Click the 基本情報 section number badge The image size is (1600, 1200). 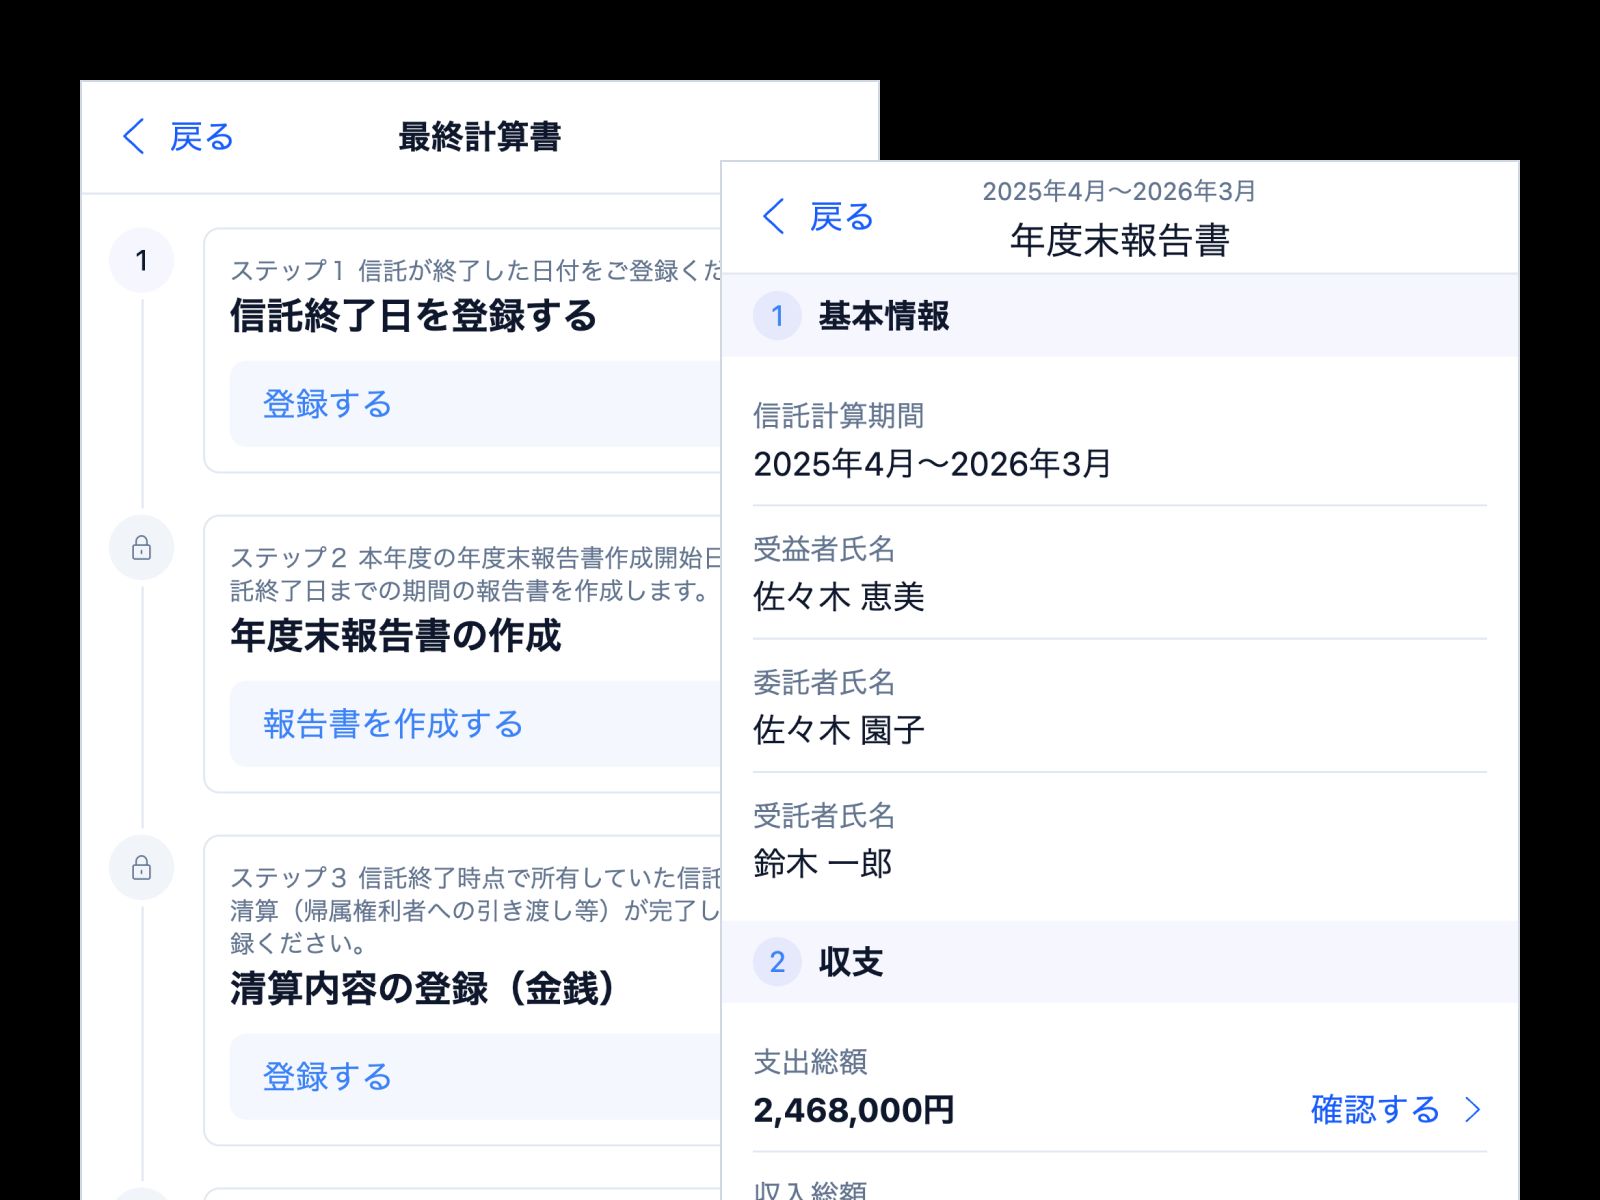[x=776, y=318]
